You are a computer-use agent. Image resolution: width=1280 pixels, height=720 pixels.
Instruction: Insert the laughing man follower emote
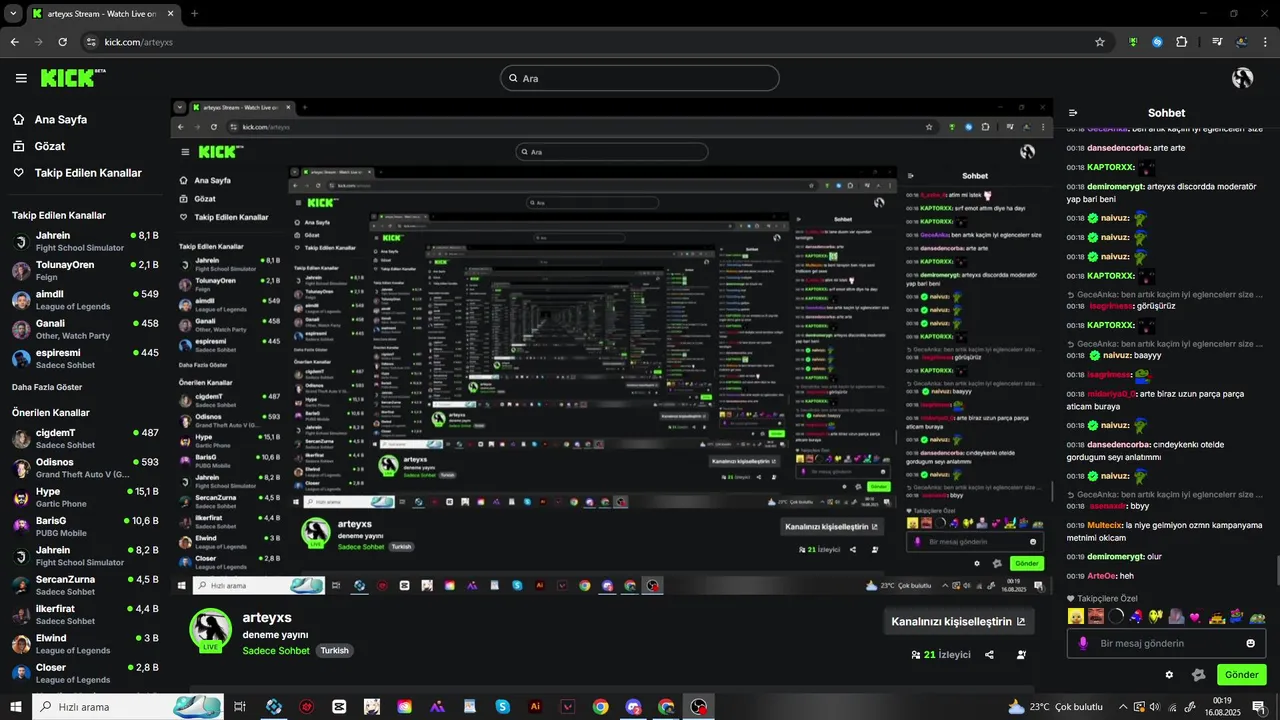pyautogui.click(x=1096, y=616)
